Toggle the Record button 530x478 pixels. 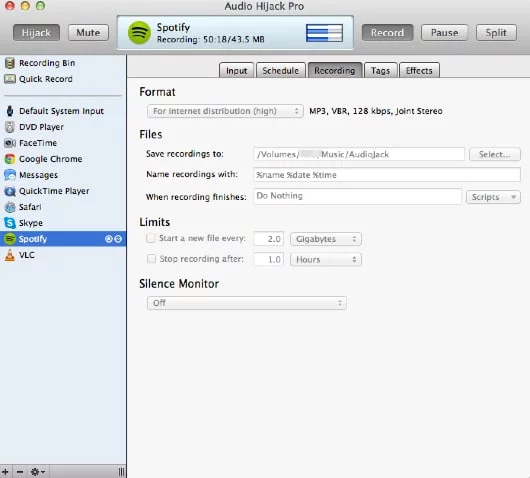[387, 33]
